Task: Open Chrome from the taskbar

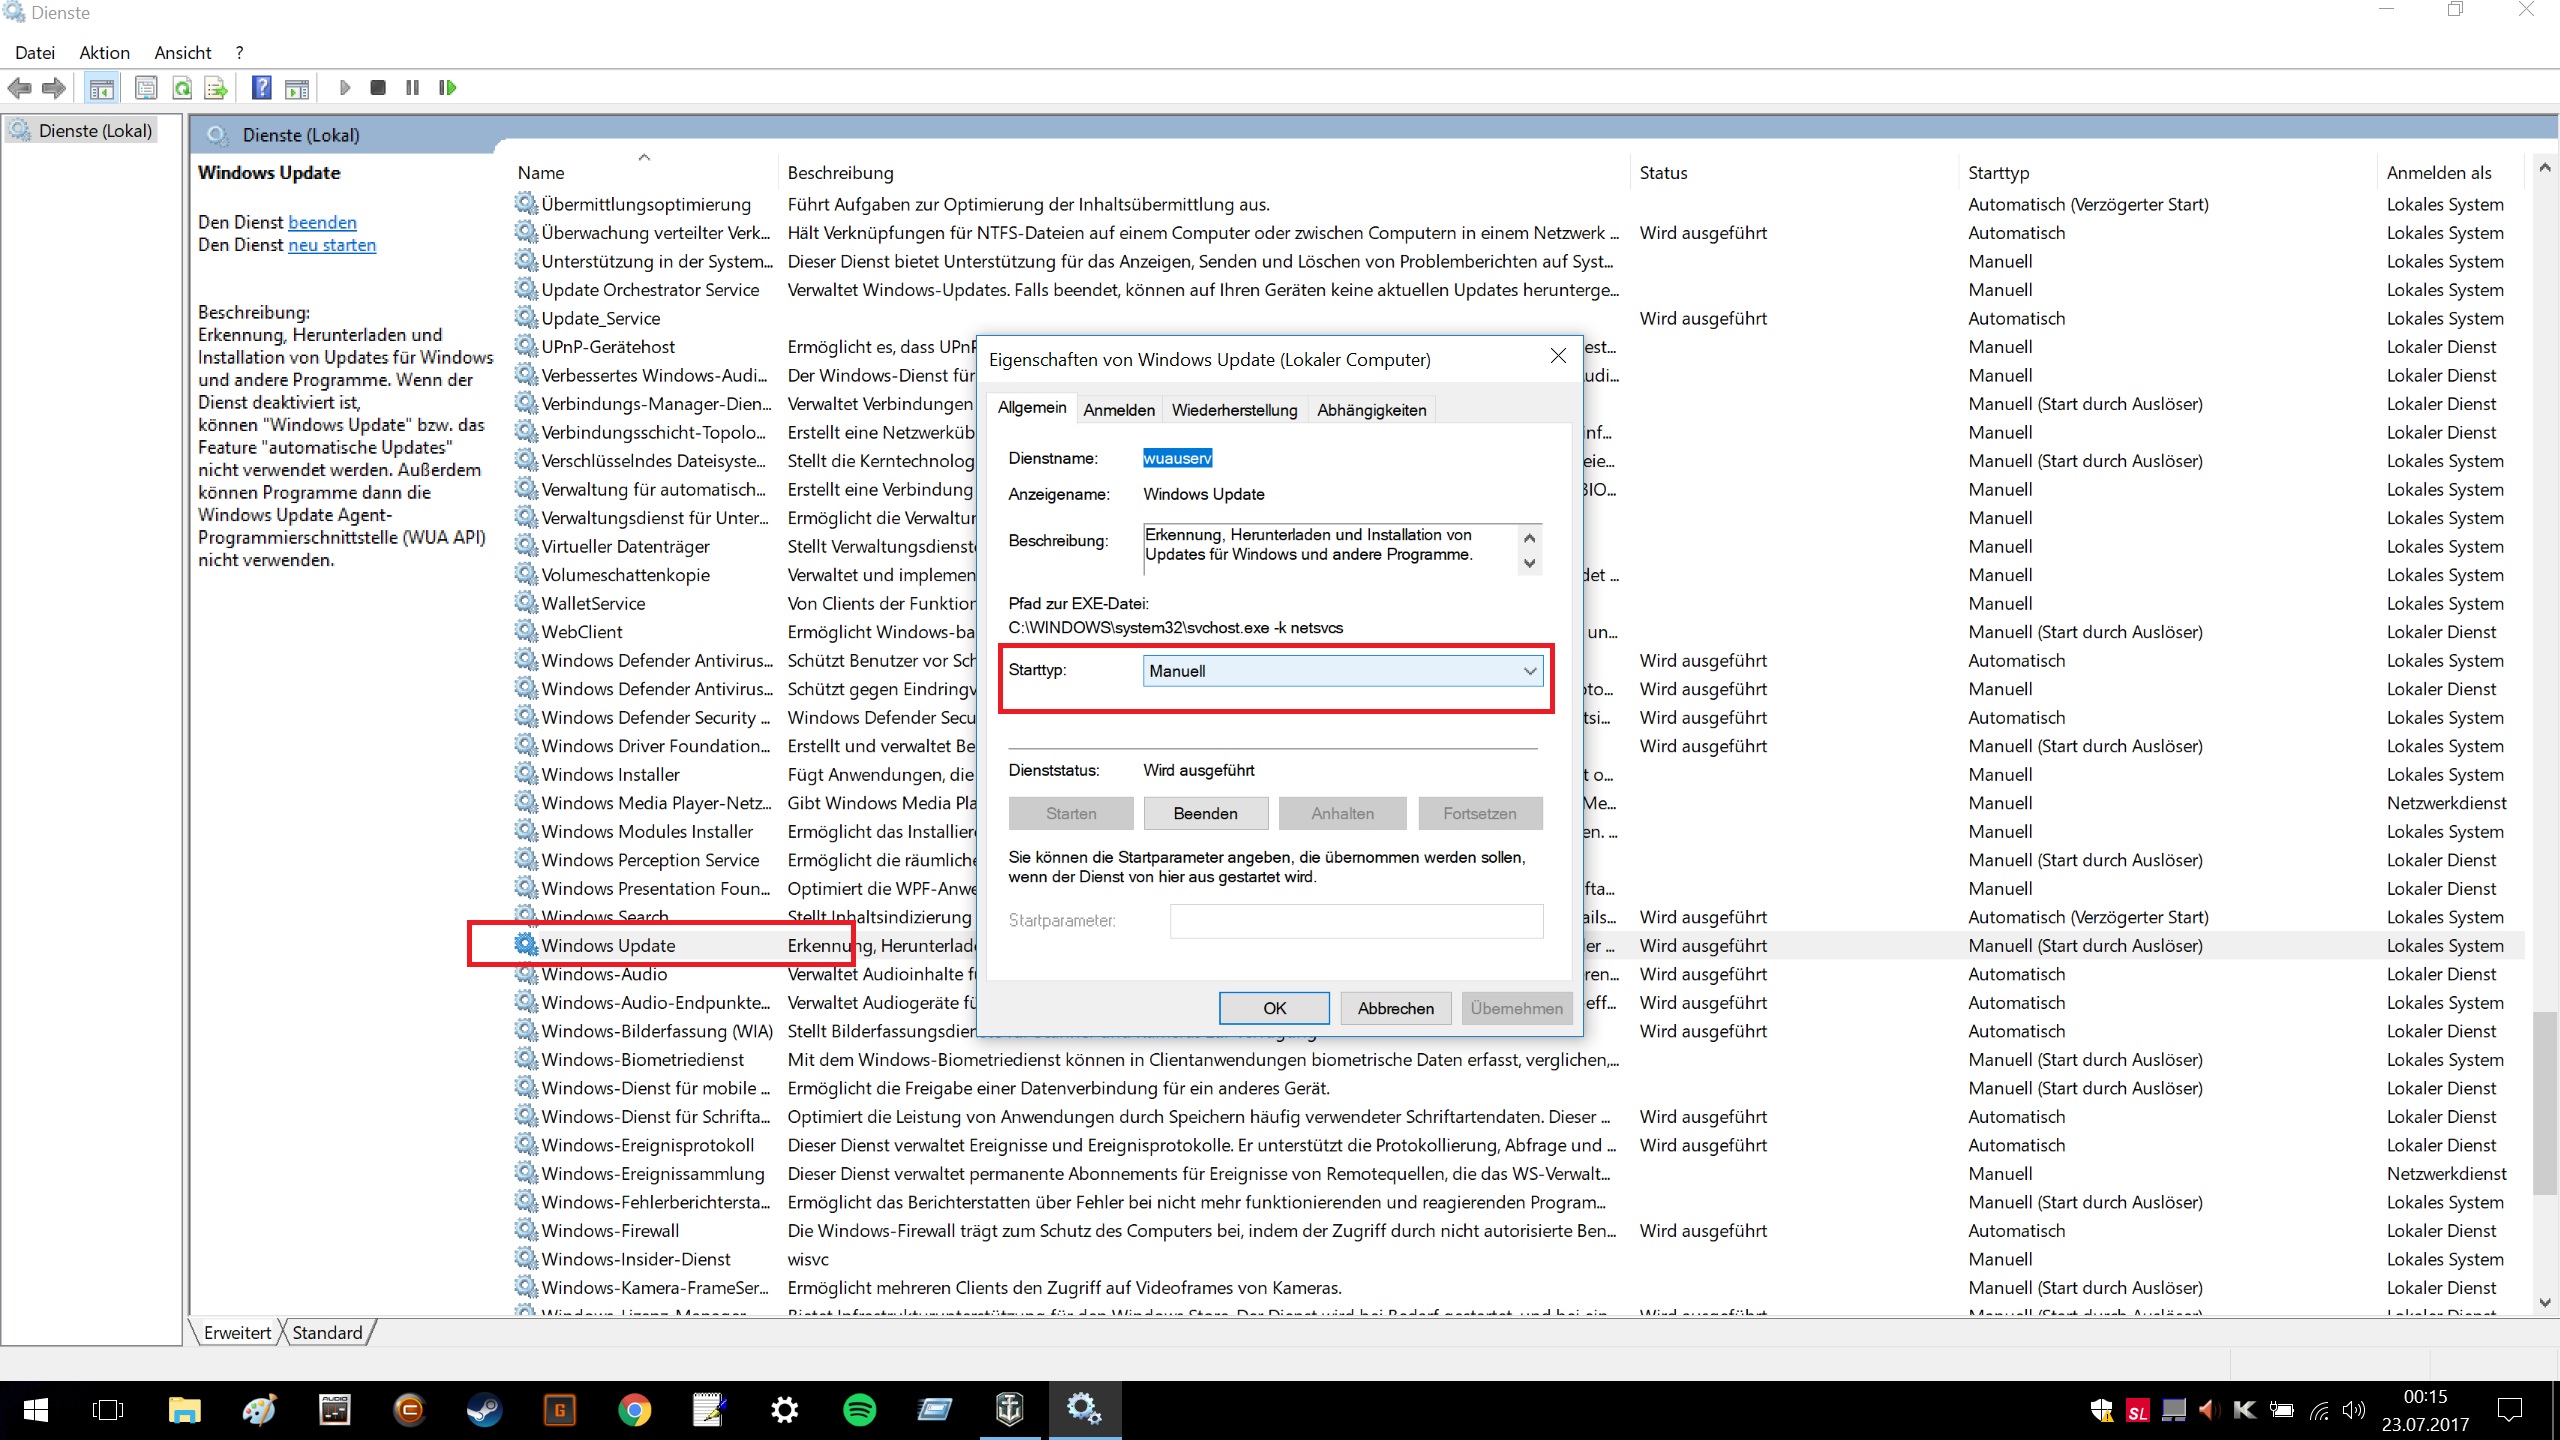Action: coord(634,1410)
